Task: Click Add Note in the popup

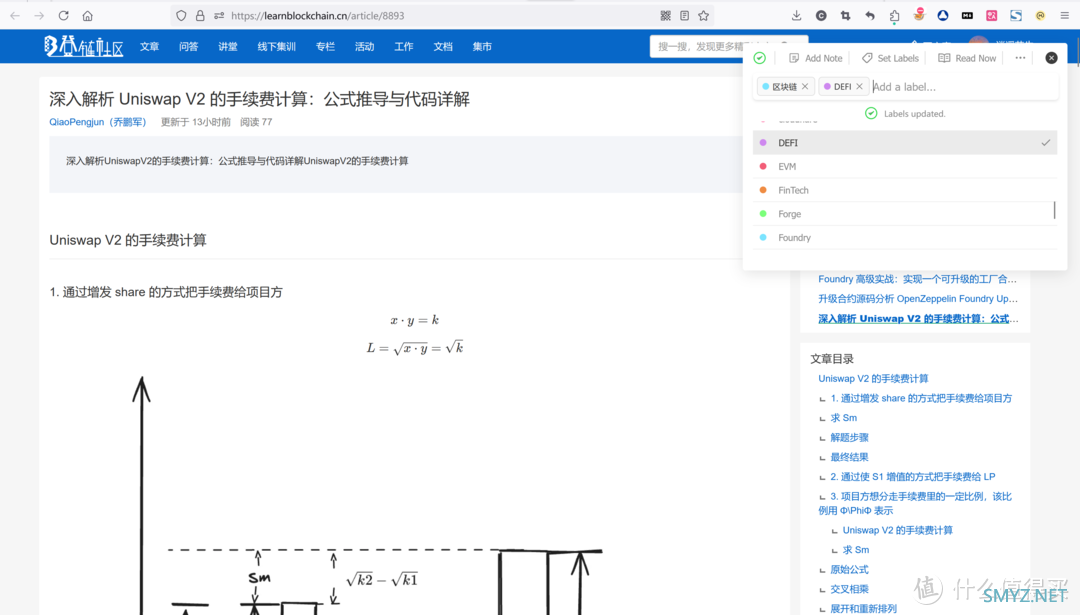Action: pyautogui.click(x=816, y=59)
